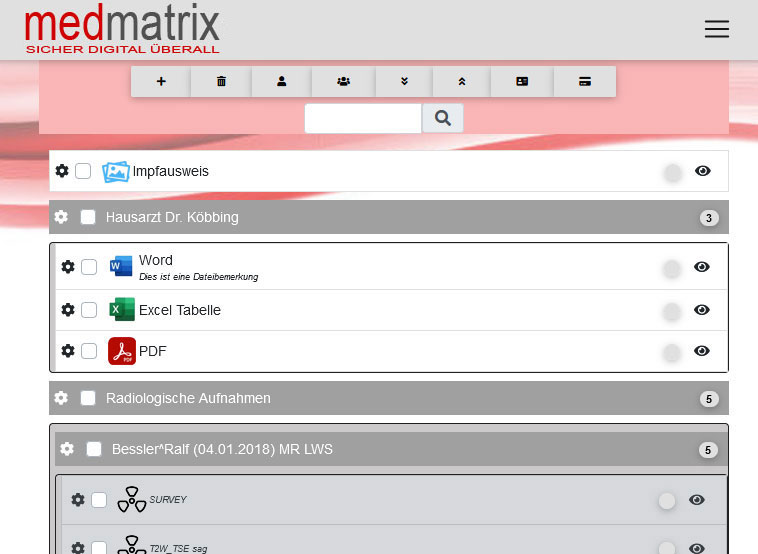Click the grey status dot for Word
This screenshot has width=758, height=554.
672,267
